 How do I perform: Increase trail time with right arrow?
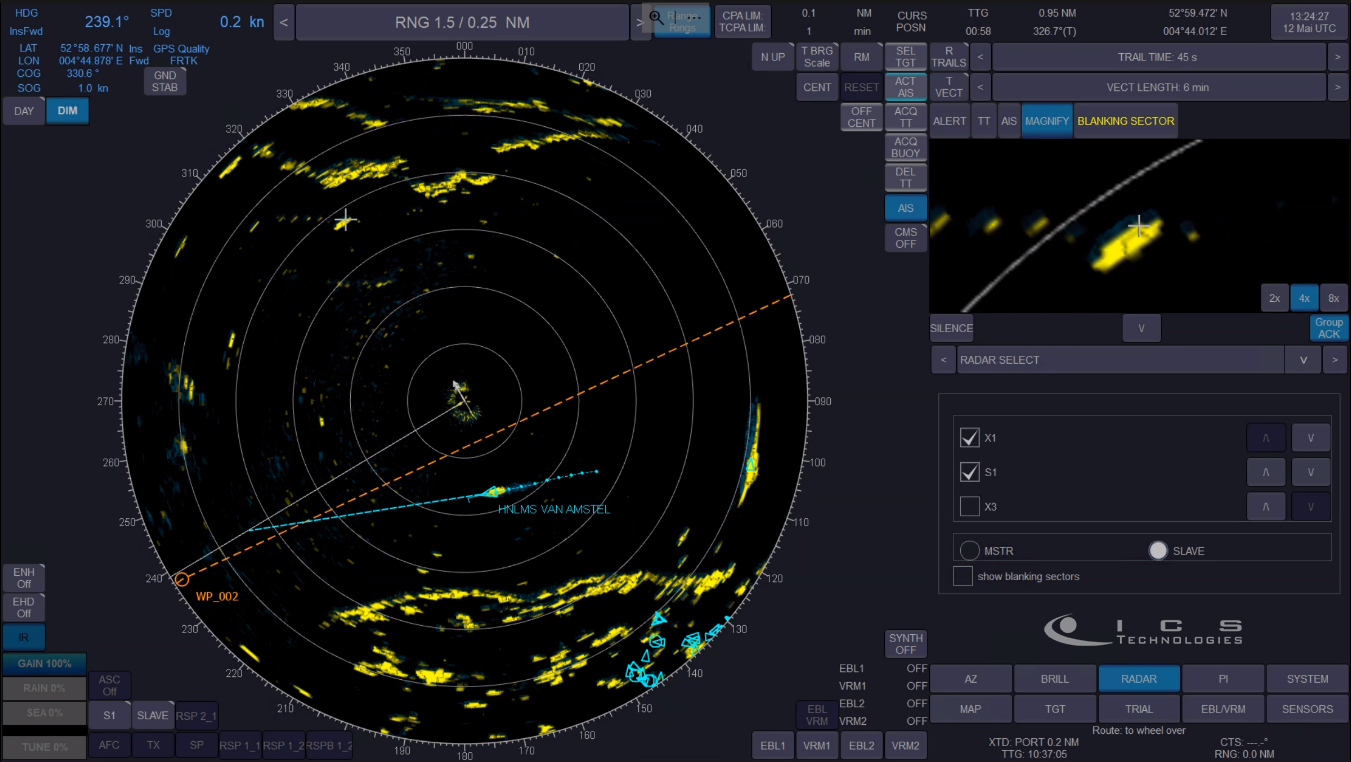click(x=1338, y=57)
